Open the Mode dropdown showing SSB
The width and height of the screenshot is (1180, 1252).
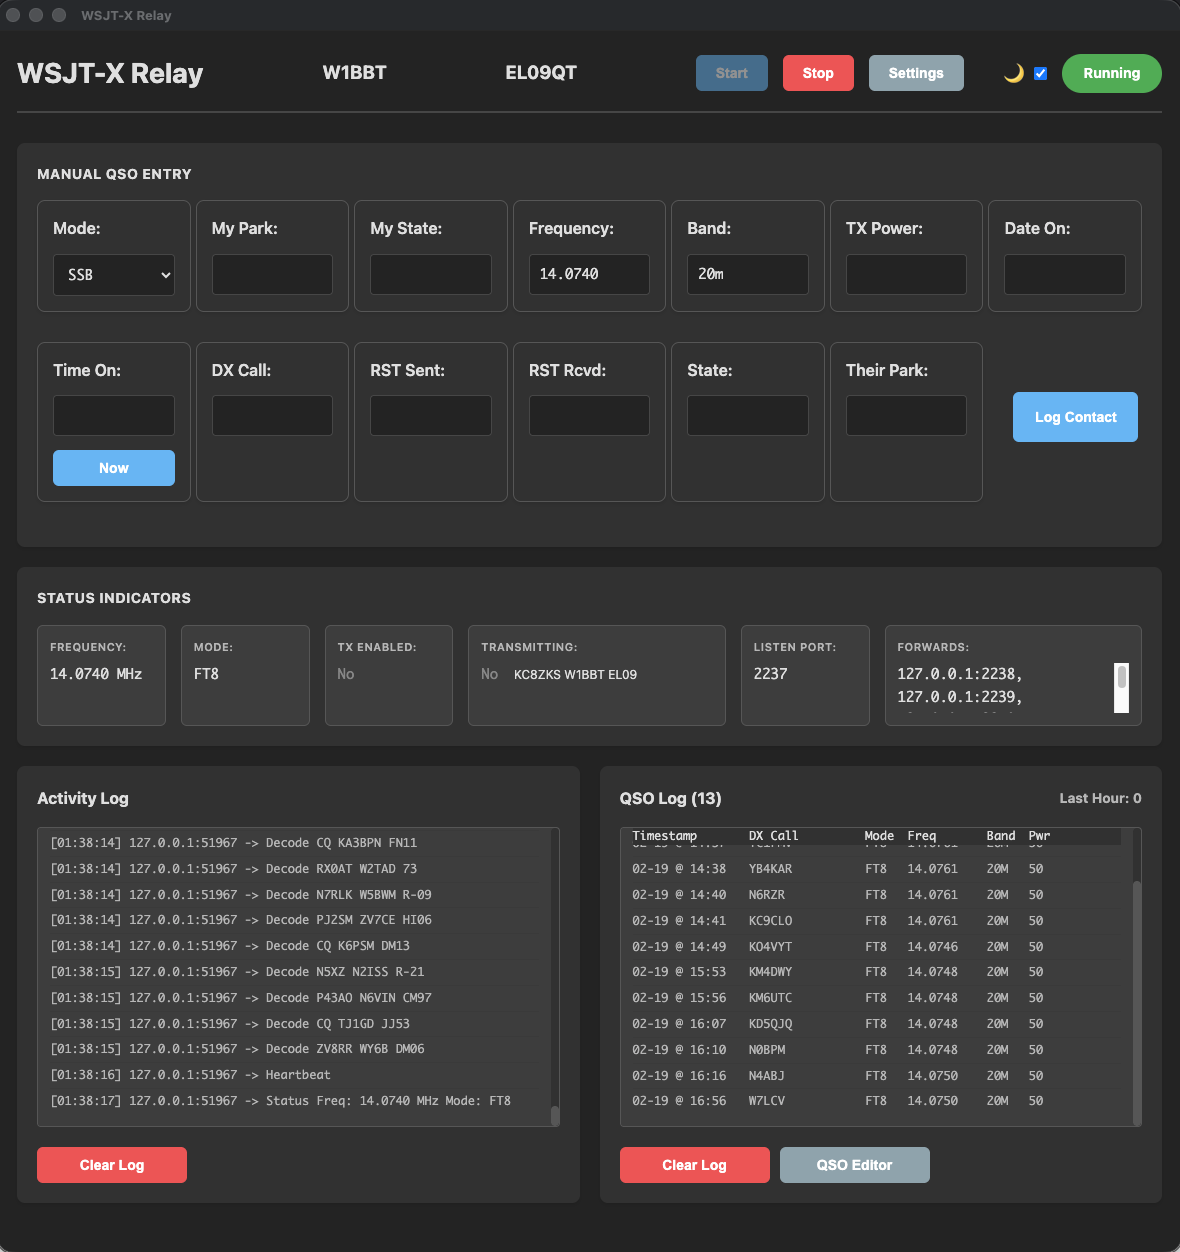click(113, 275)
